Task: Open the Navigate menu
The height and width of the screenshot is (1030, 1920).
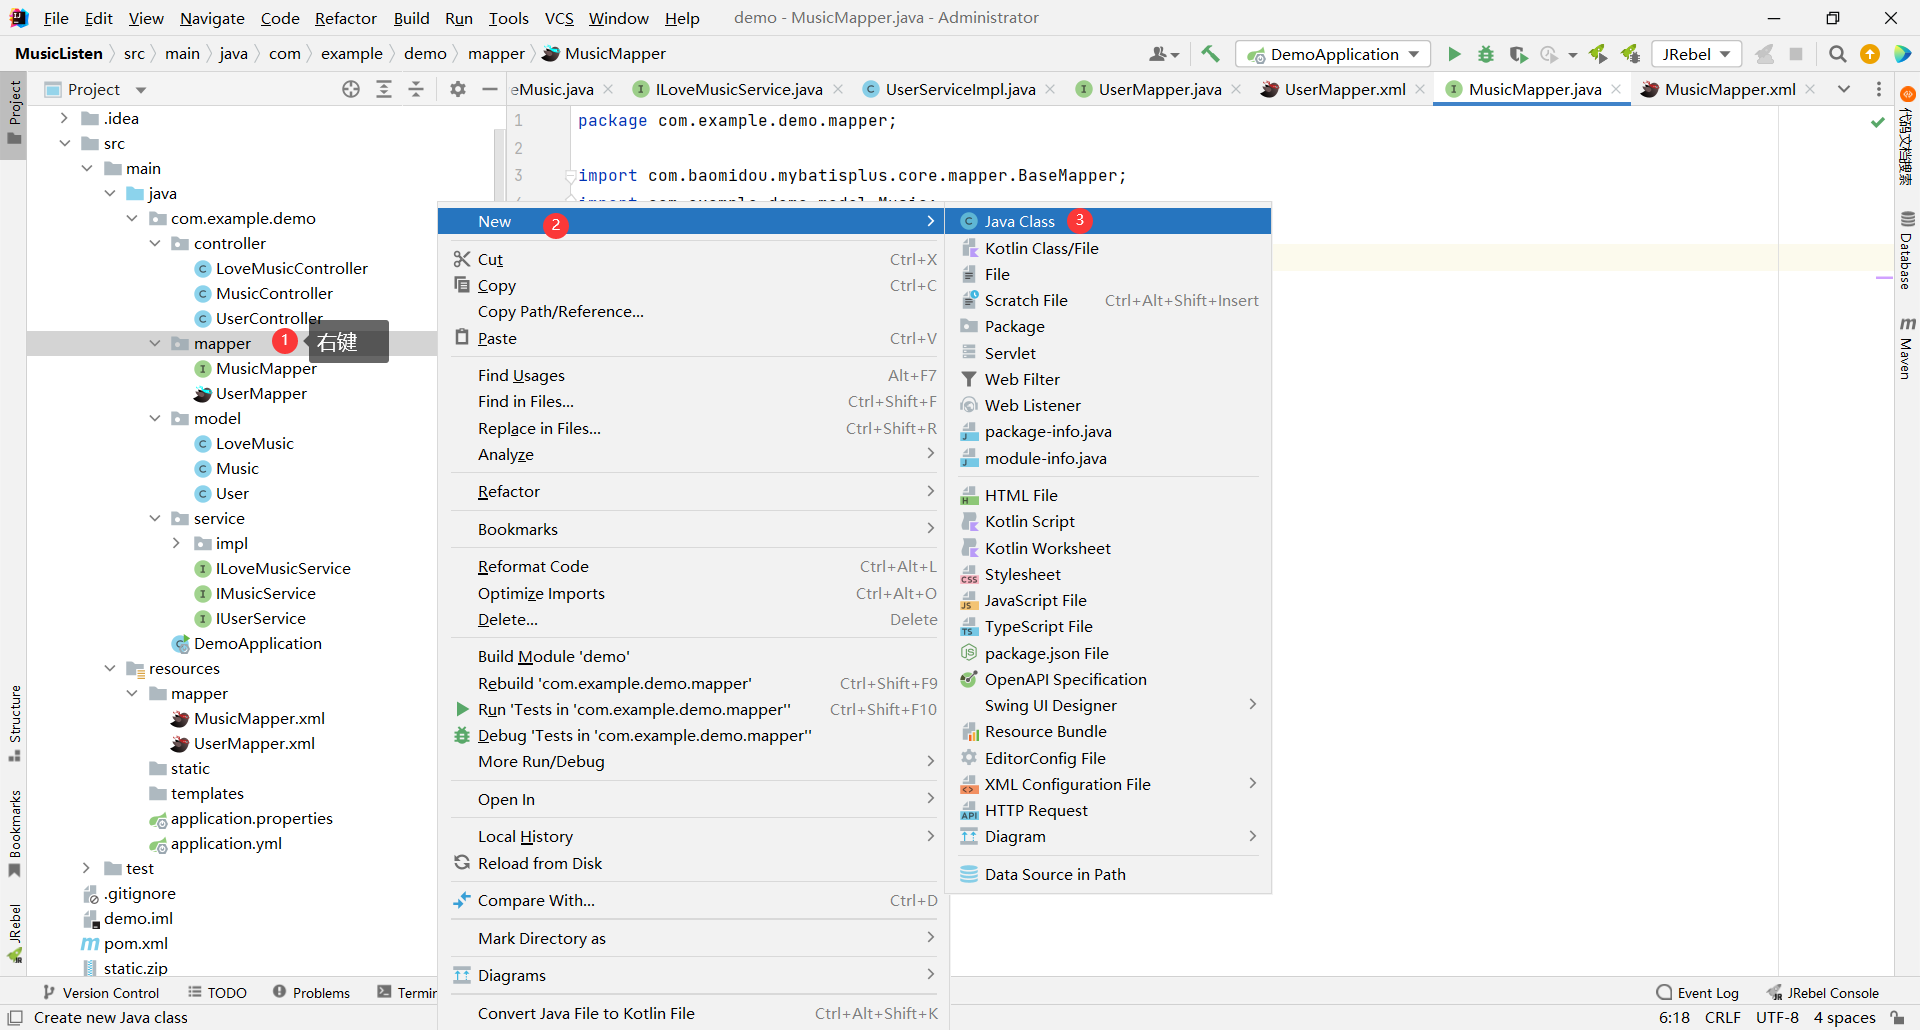Action: pos(212,18)
